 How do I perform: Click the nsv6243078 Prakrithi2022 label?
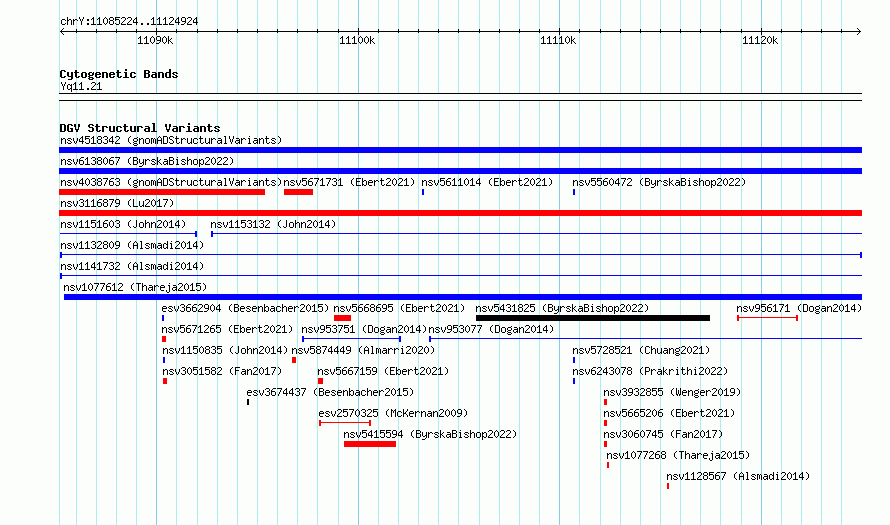click(x=650, y=371)
